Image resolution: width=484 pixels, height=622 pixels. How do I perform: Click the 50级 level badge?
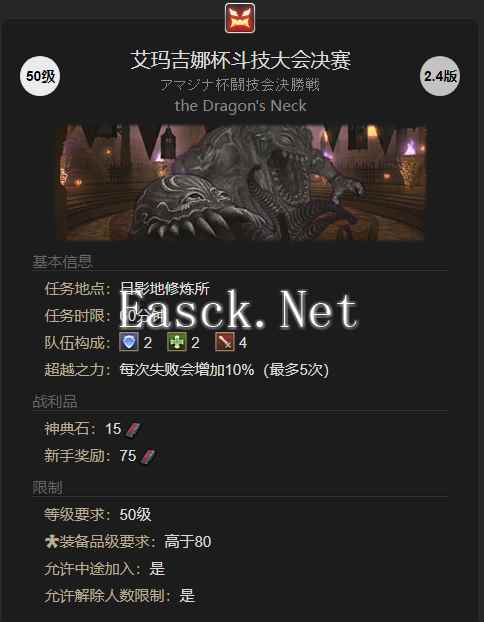pyautogui.click(x=40, y=76)
